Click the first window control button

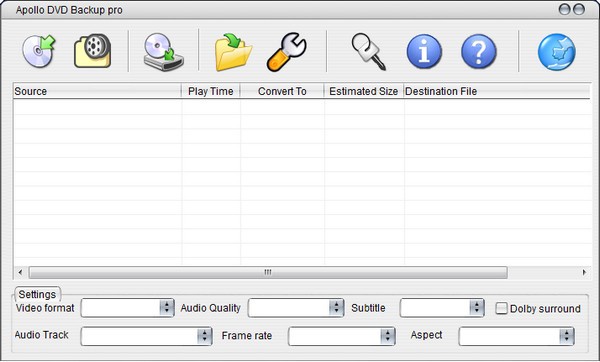(x=564, y=9)
